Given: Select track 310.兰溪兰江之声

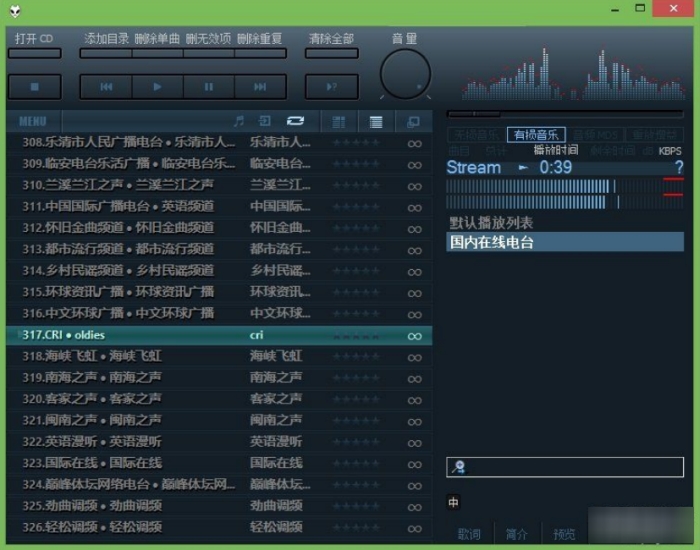Looking at the screenshot, I should click(x=219, y=185).
